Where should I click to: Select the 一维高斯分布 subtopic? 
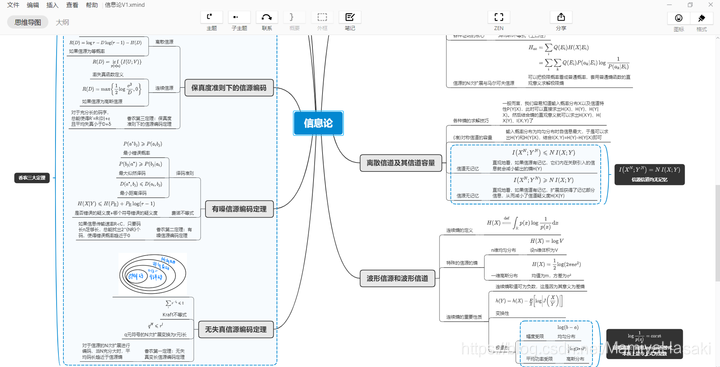tap(504, 276)
